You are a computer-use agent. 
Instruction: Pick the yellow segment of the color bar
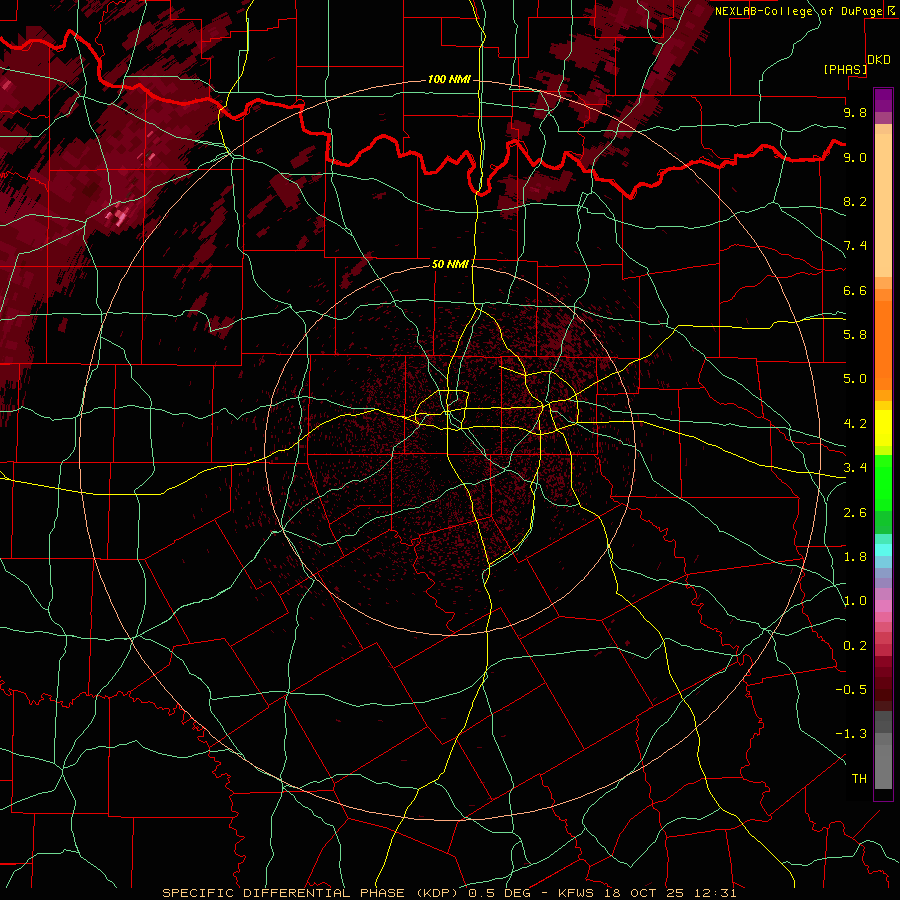883,428
